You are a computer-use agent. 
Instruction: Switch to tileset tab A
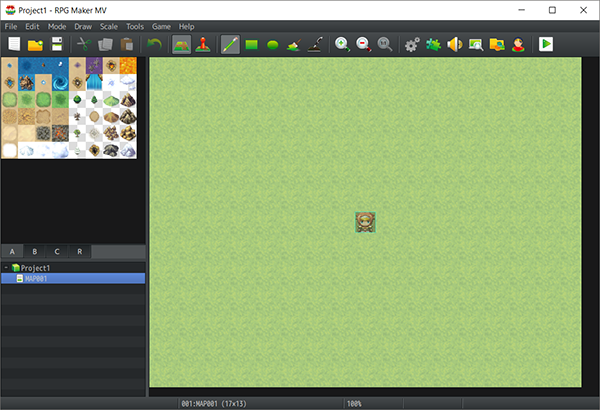[12, 252]
